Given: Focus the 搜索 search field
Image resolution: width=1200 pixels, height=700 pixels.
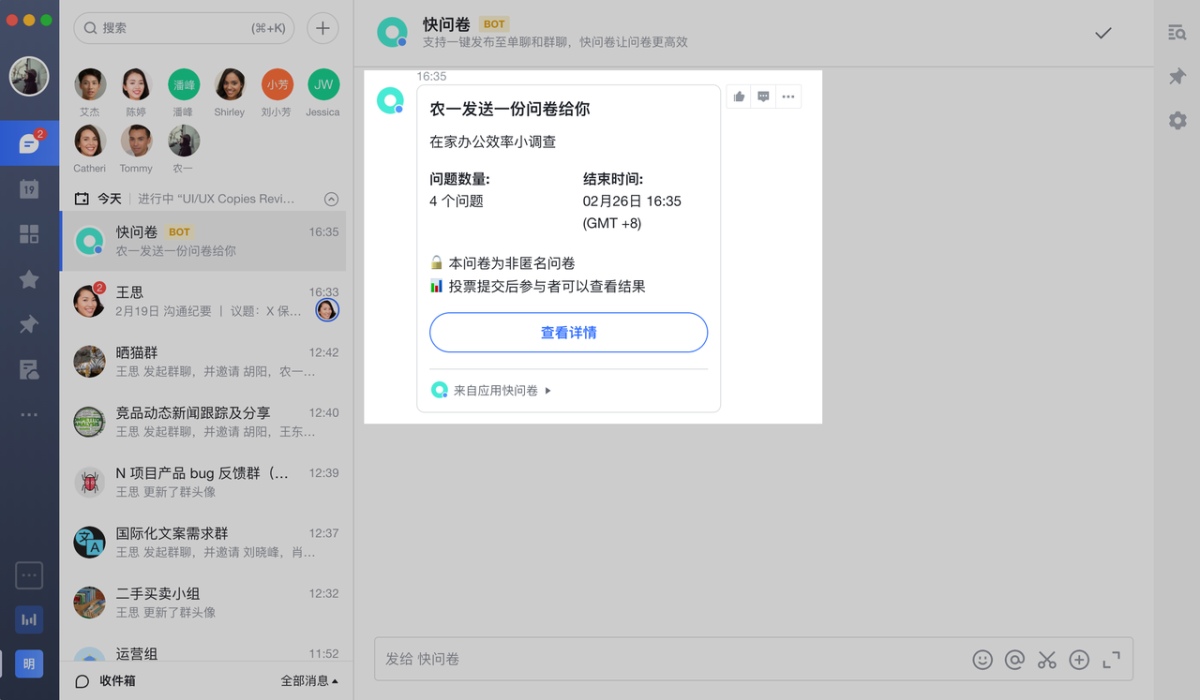Looking at the screenshot, I should pos(184,28).
